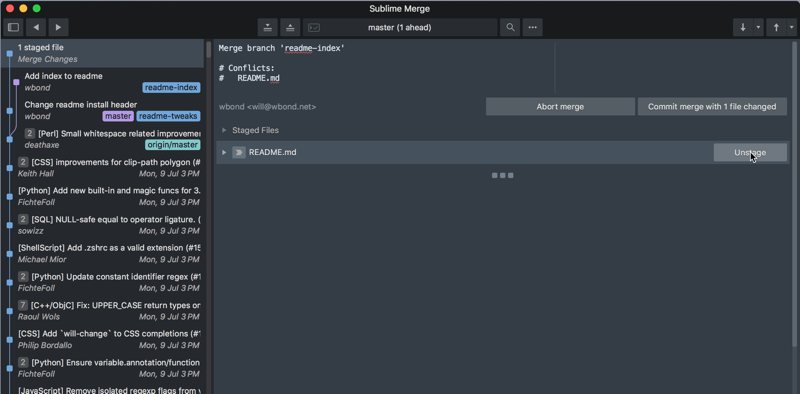Open the search magnifier icon

coord(510,28)
